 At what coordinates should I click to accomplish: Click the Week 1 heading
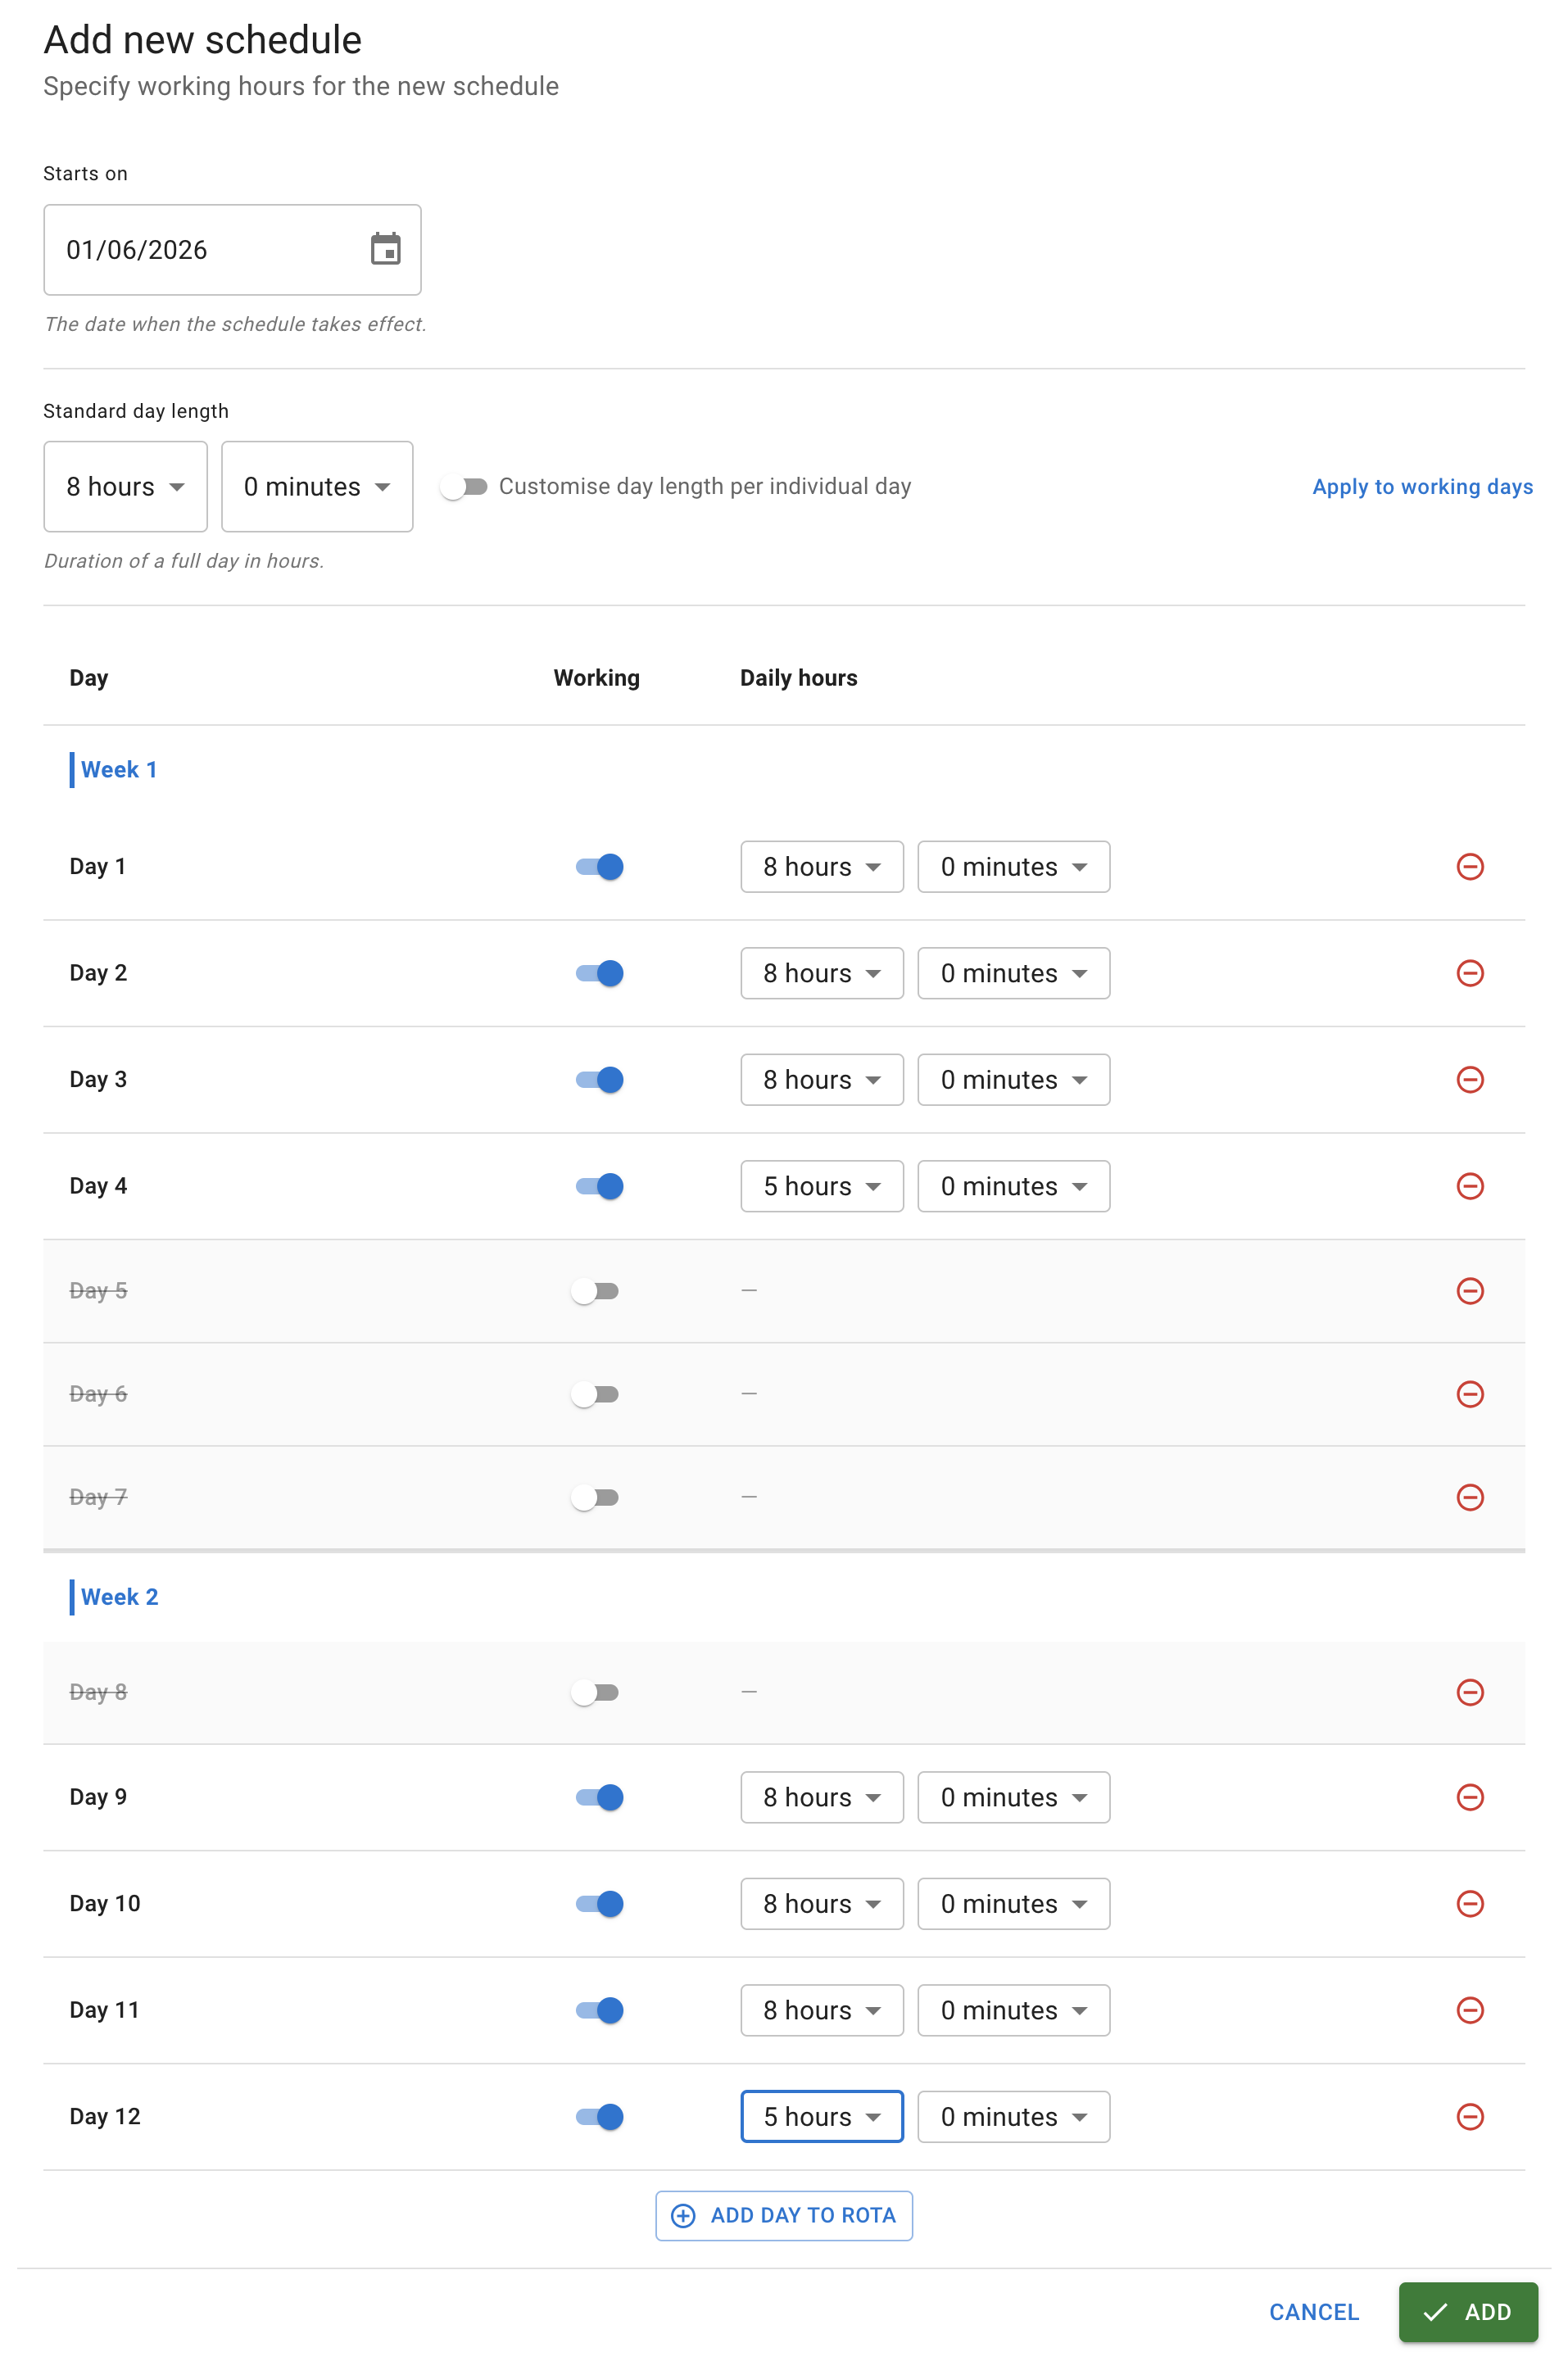(x=119, y=769)
